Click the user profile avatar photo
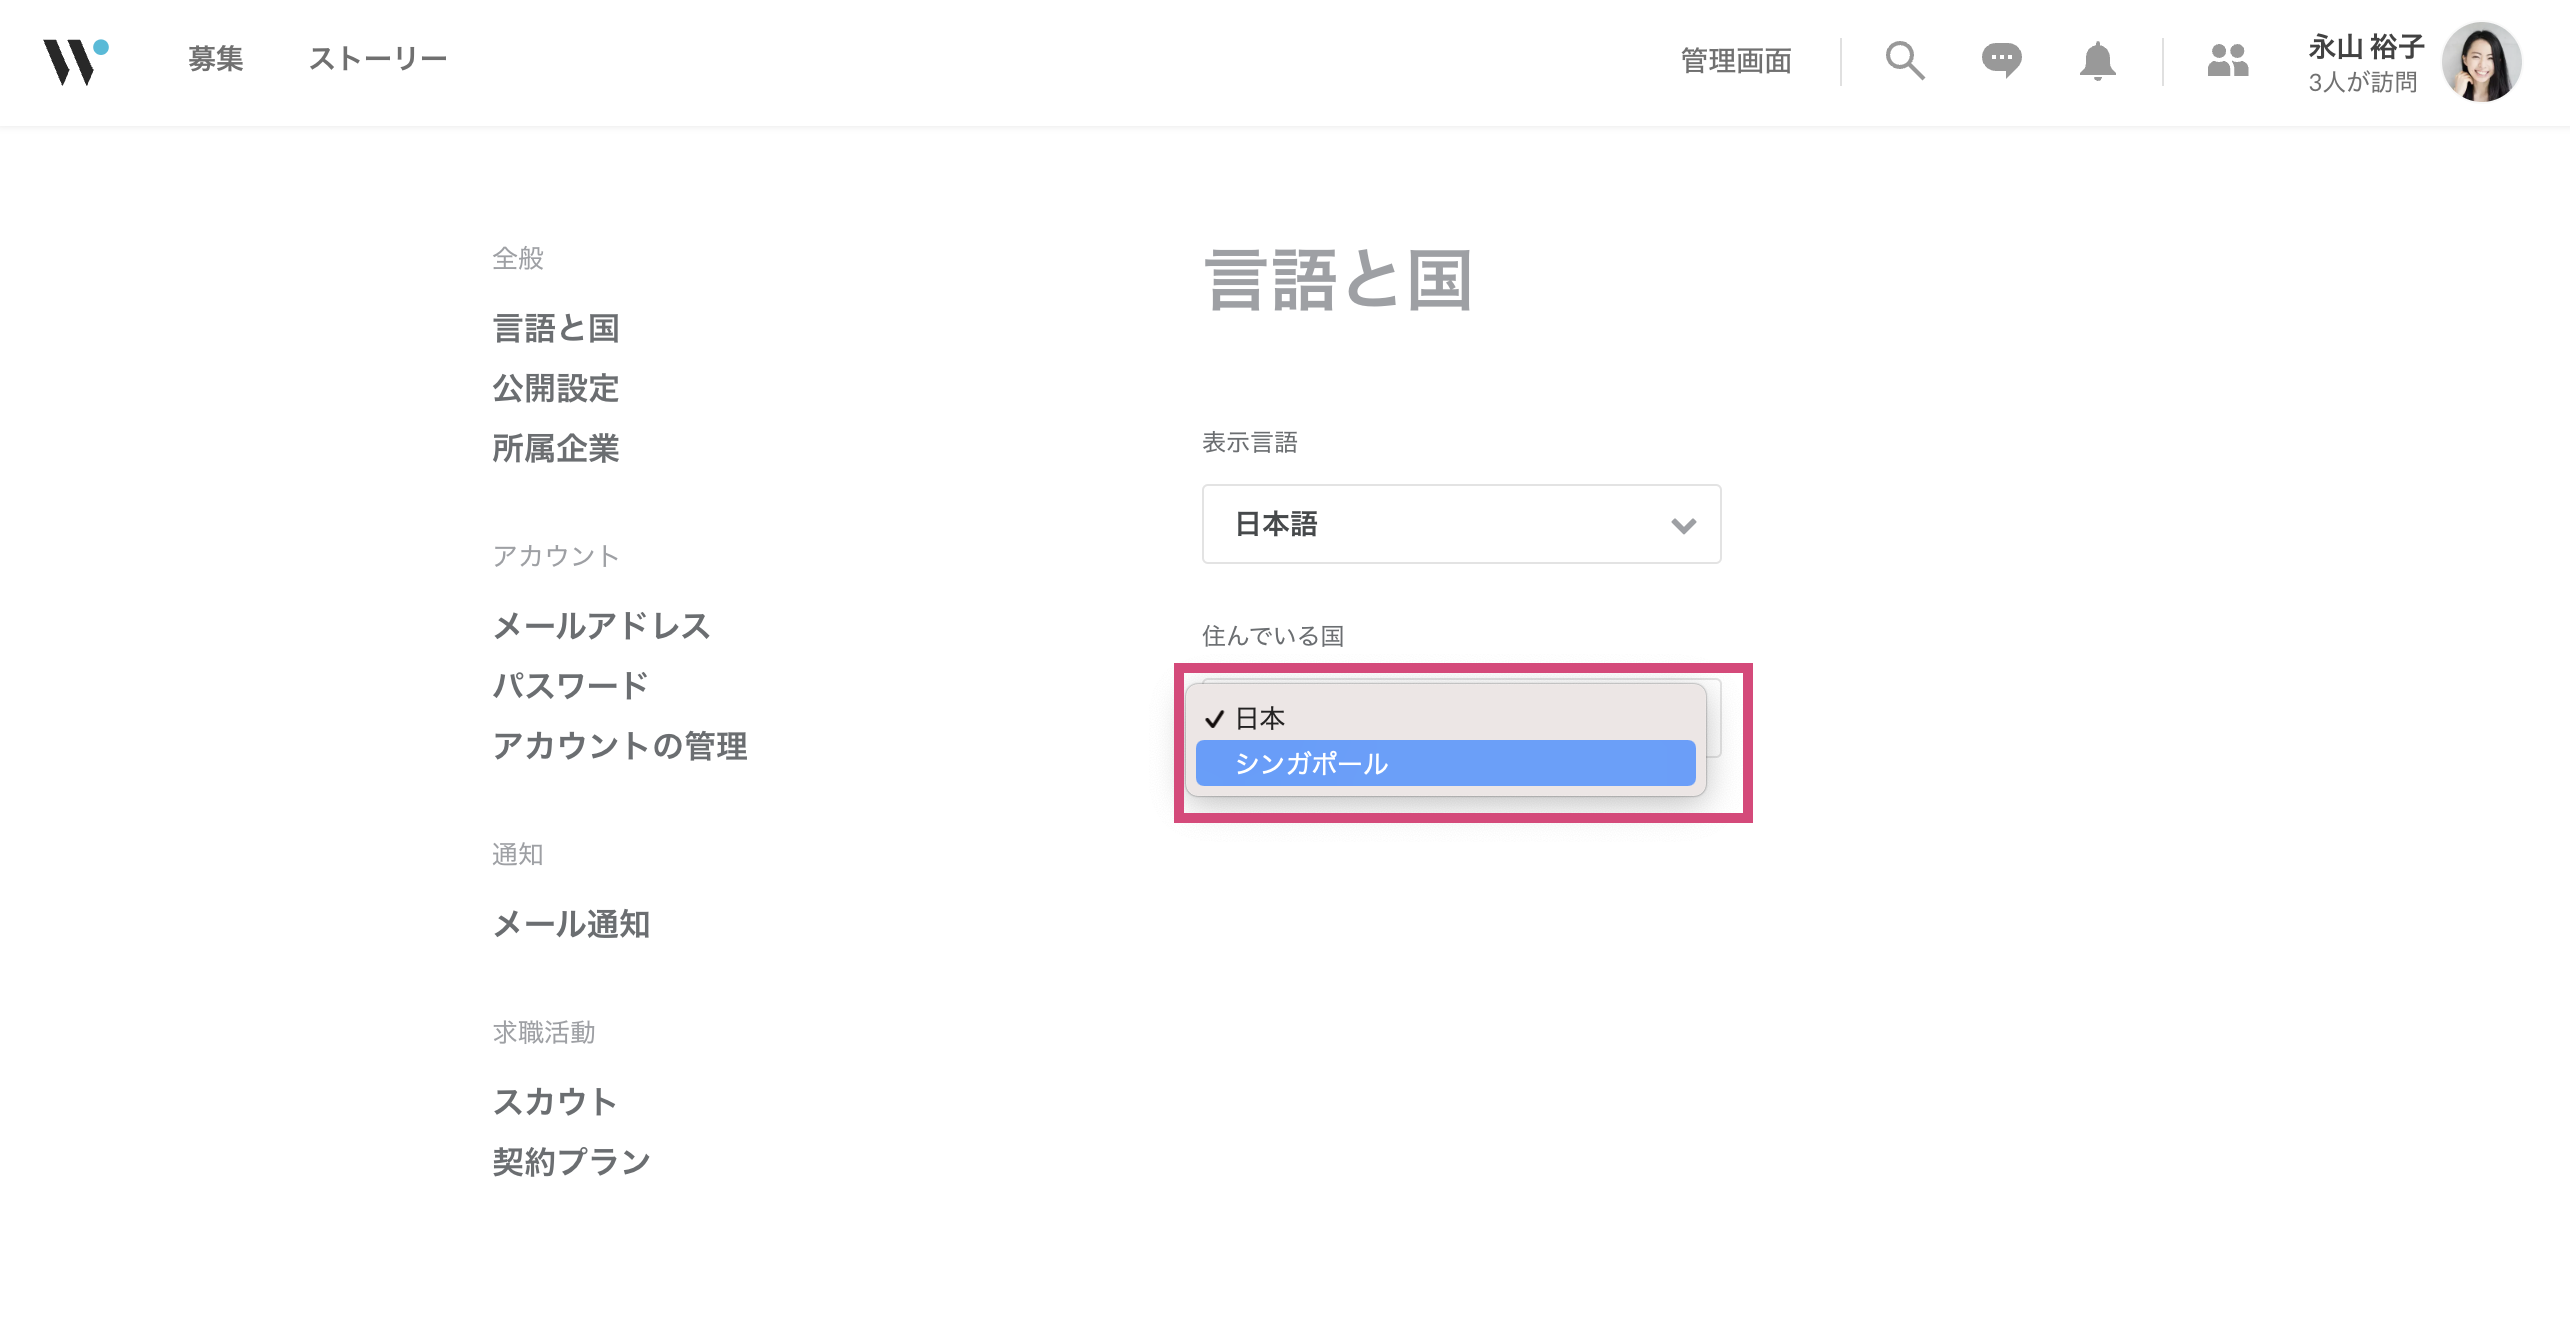Image resolution: width=2570 pixels, height=1318 pixels. pos(2480,62)
